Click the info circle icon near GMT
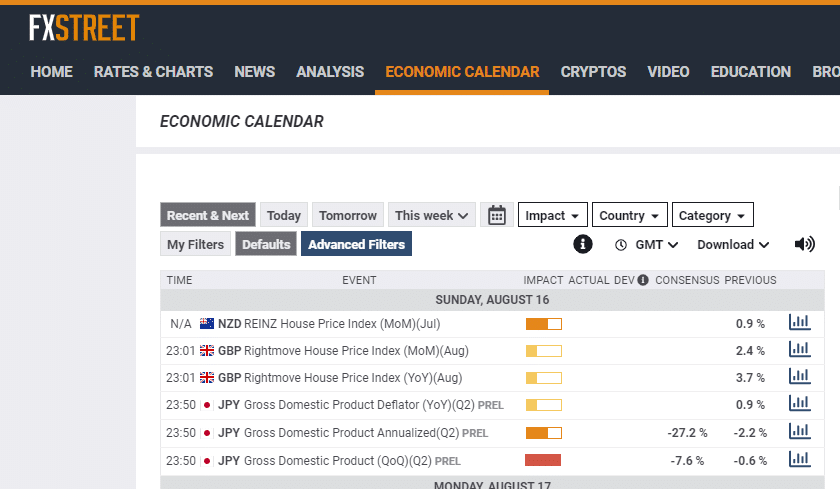 [582, 244]
